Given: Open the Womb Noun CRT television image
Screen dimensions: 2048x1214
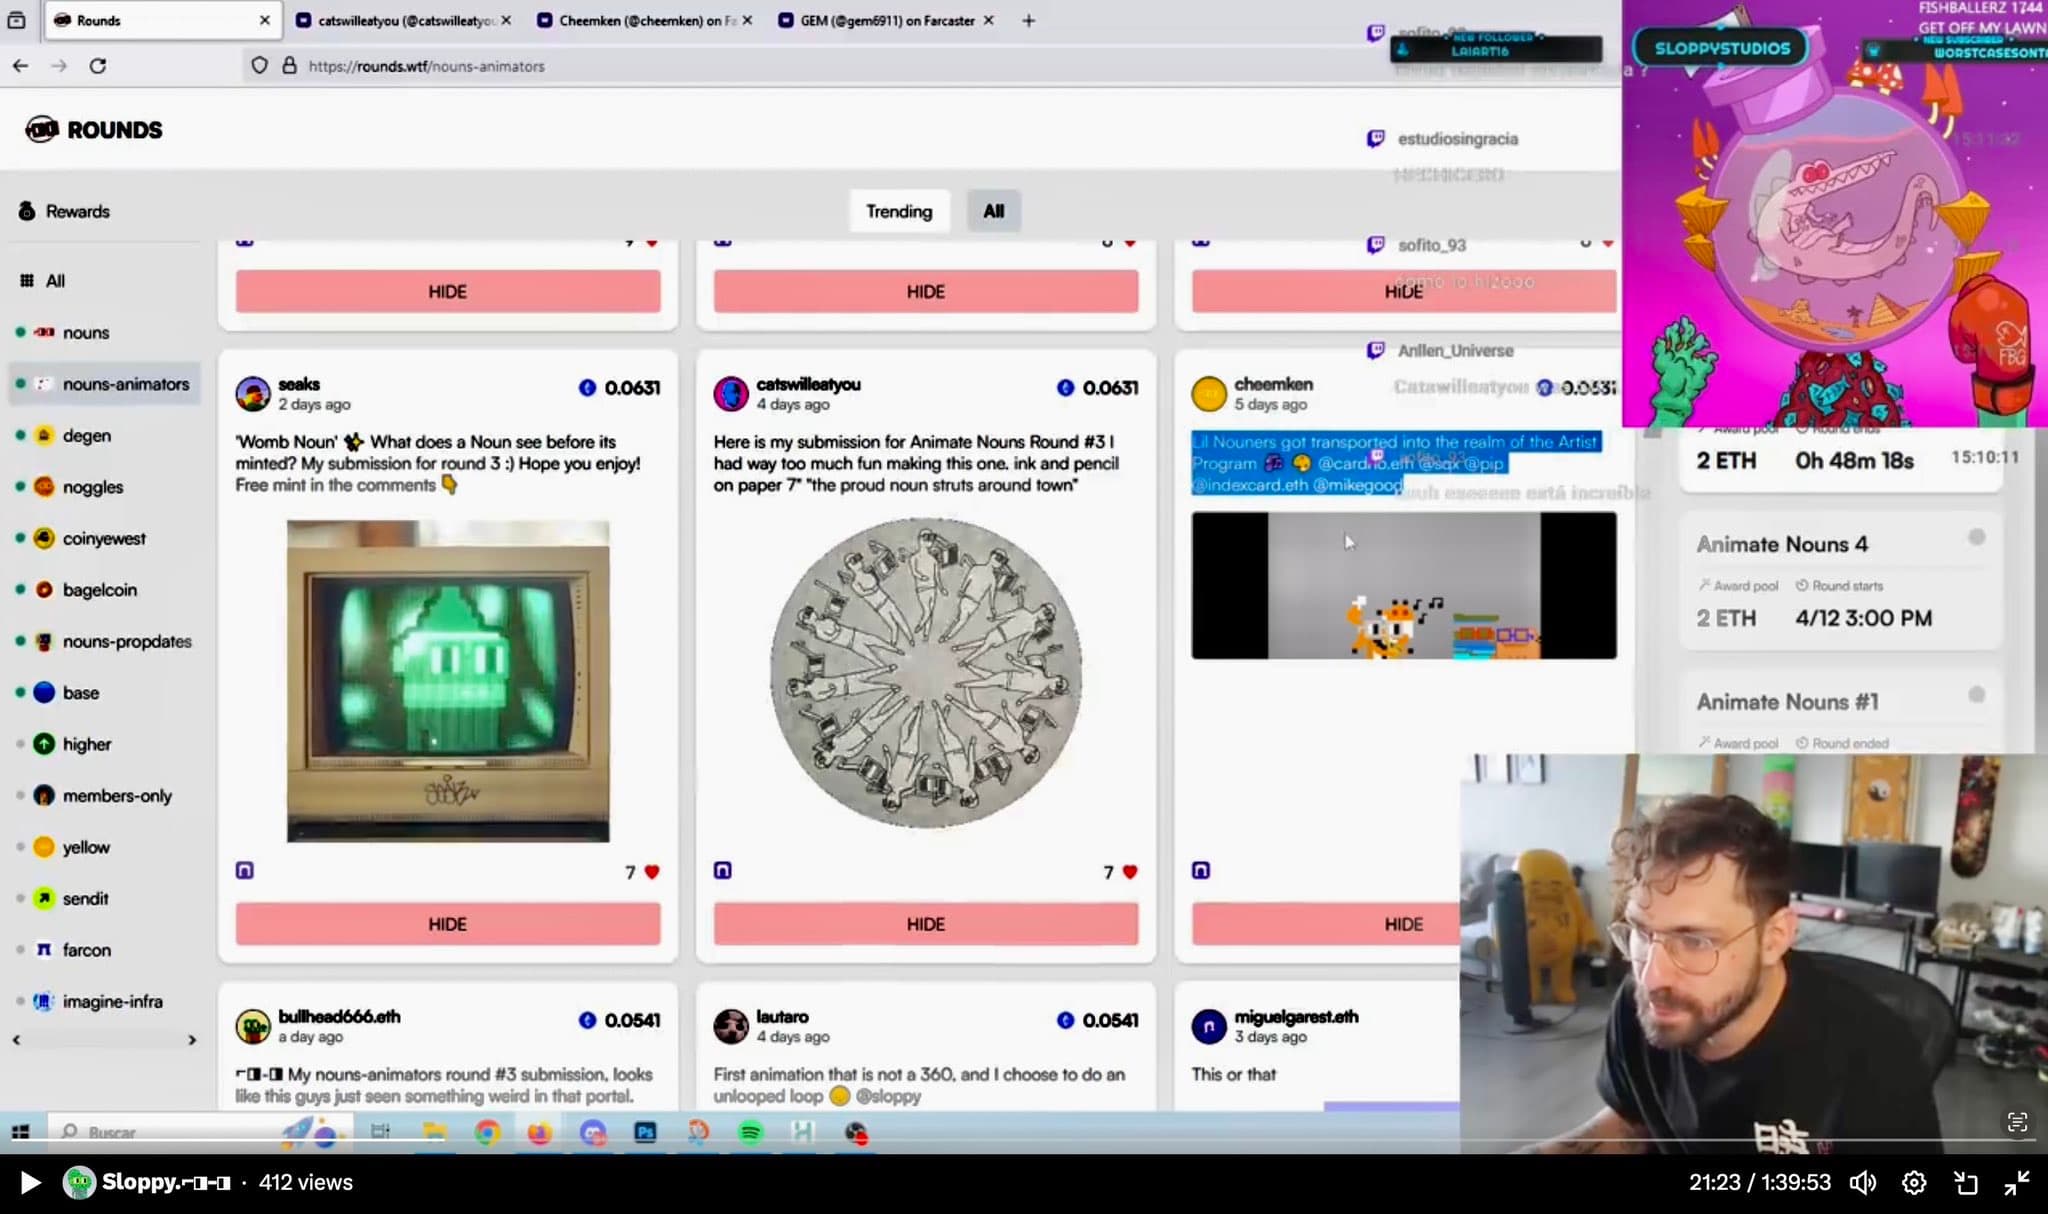Looking at the screenshot, I should click(448, 681).
